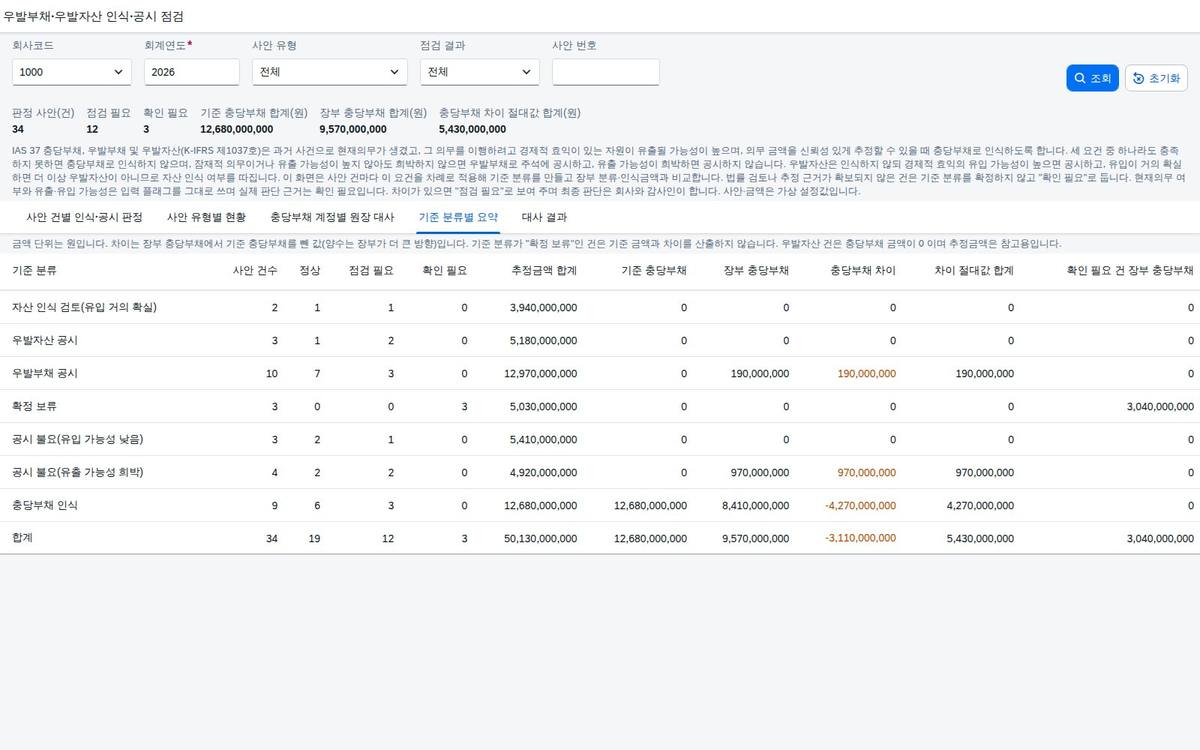Select the 우발자산 공시 row label
Viewport: 1200px width, 750px height.
pos(45,340)
